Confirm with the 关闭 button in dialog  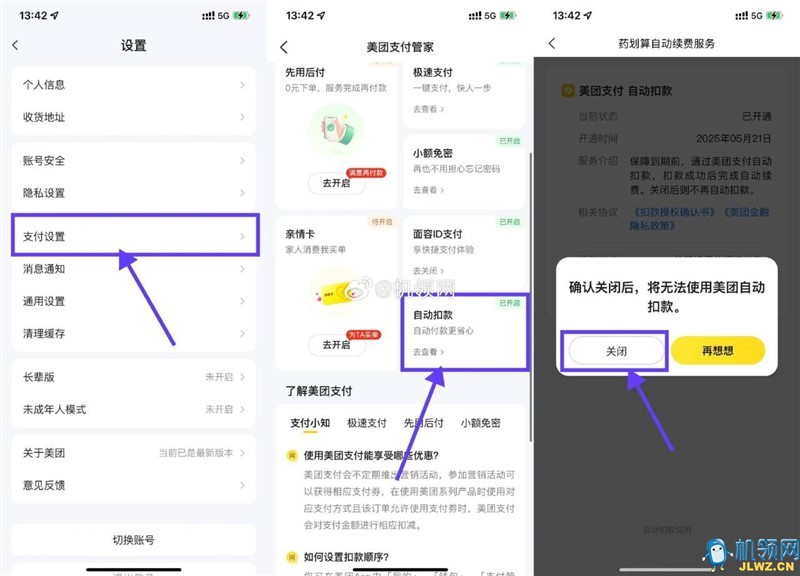[x=616, y=351]
